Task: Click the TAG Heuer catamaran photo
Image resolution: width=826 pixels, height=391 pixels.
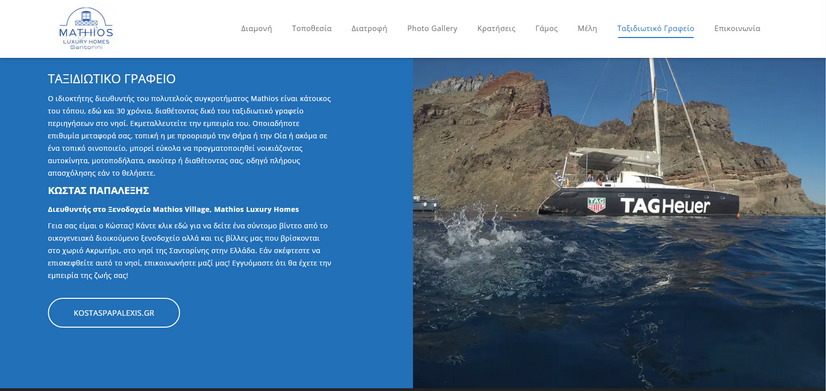Action: pos(620,223)
